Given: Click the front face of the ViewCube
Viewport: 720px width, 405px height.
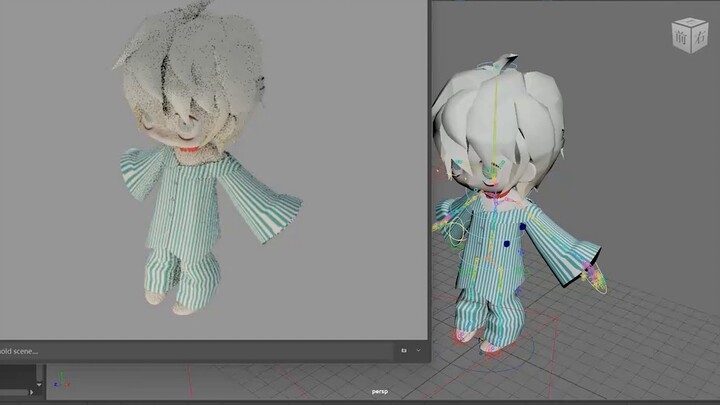Looking at the screenshot, I should click(682, 37).
